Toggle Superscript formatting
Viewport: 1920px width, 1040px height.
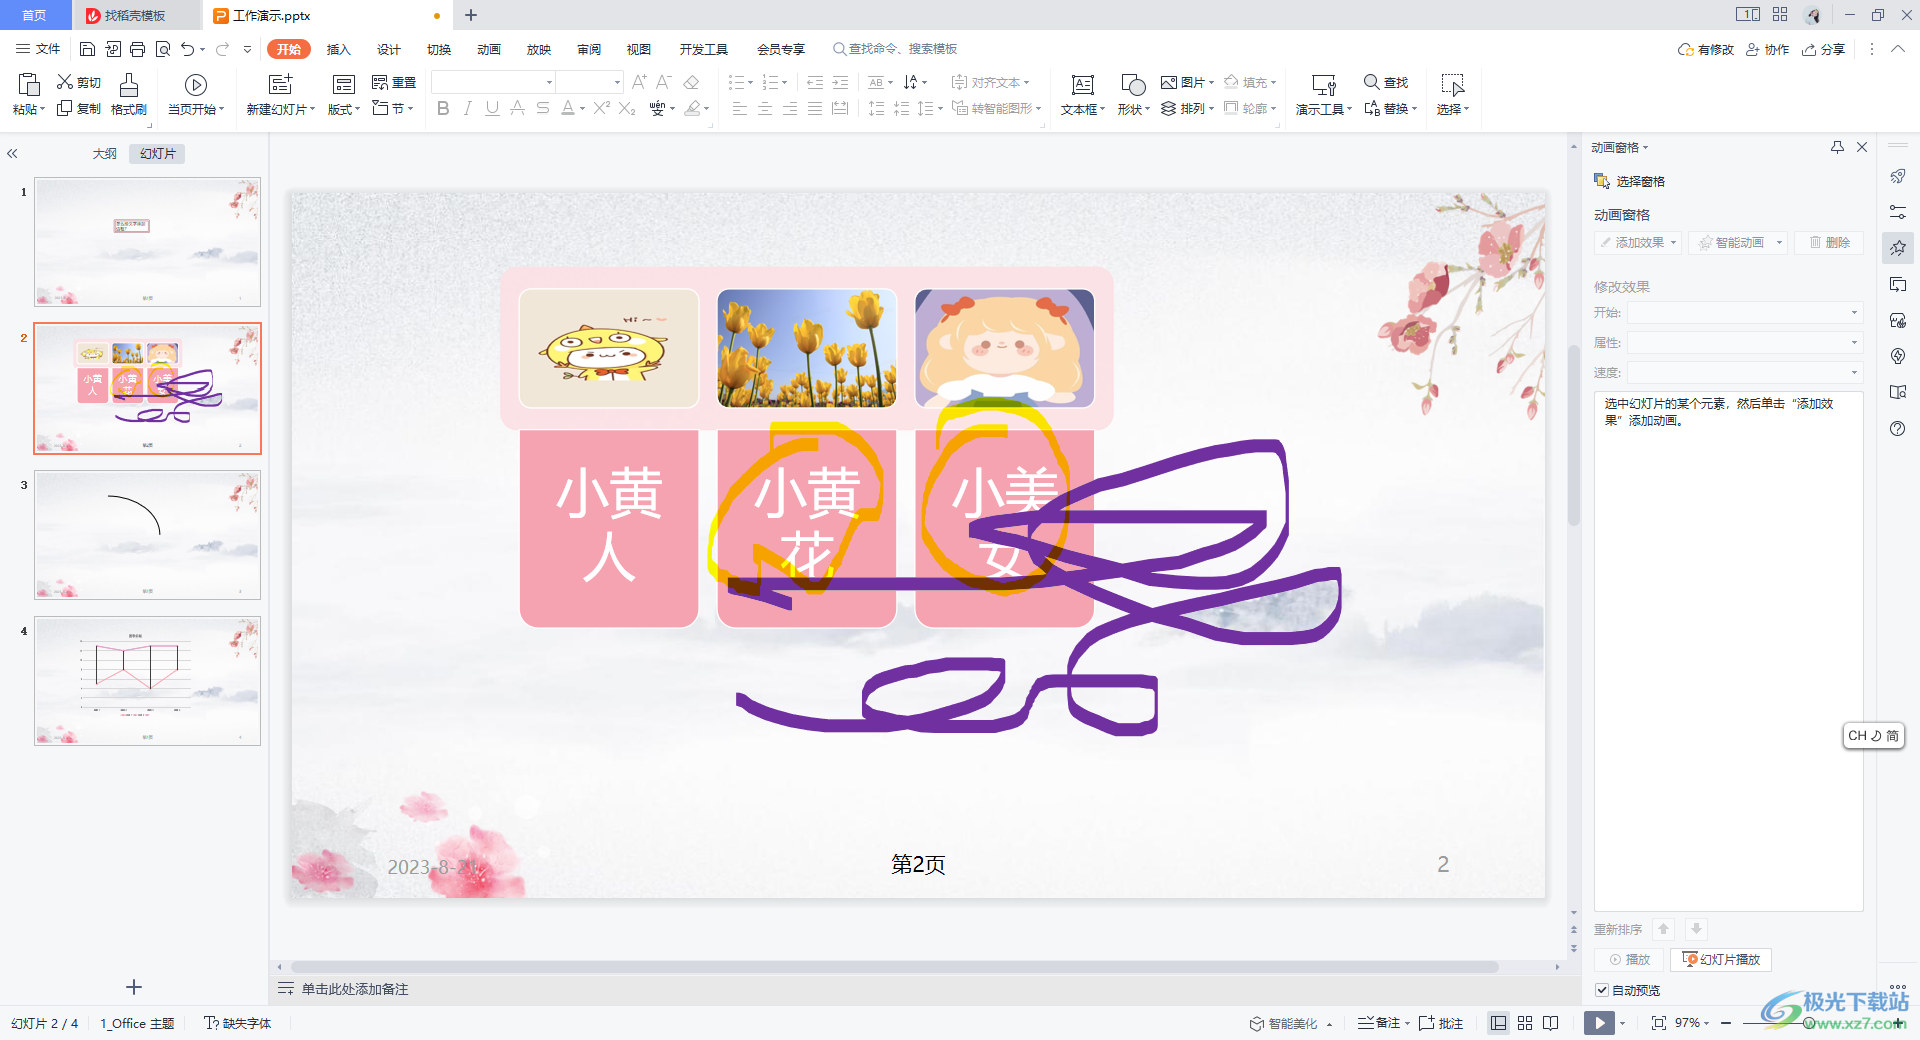click(x=601, y=108)
